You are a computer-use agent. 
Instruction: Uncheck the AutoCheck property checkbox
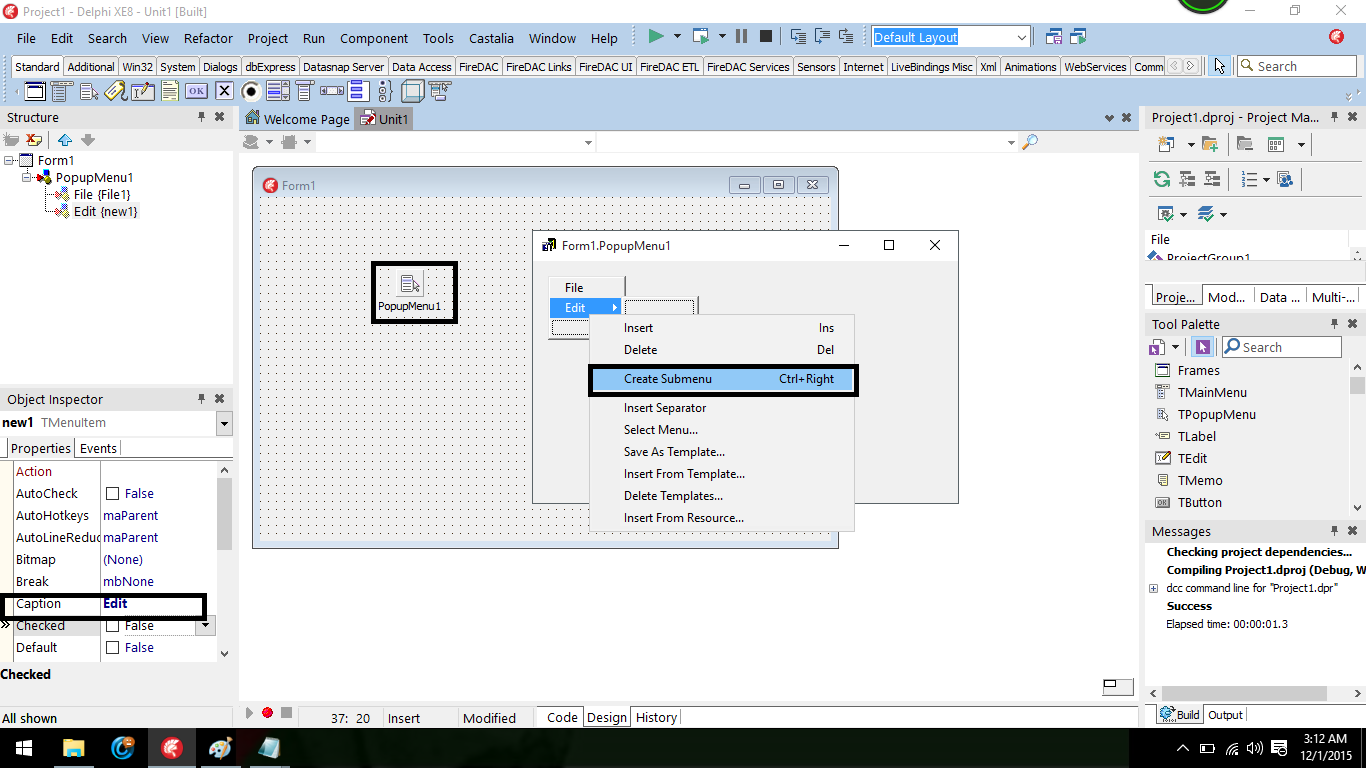[113, 493]
